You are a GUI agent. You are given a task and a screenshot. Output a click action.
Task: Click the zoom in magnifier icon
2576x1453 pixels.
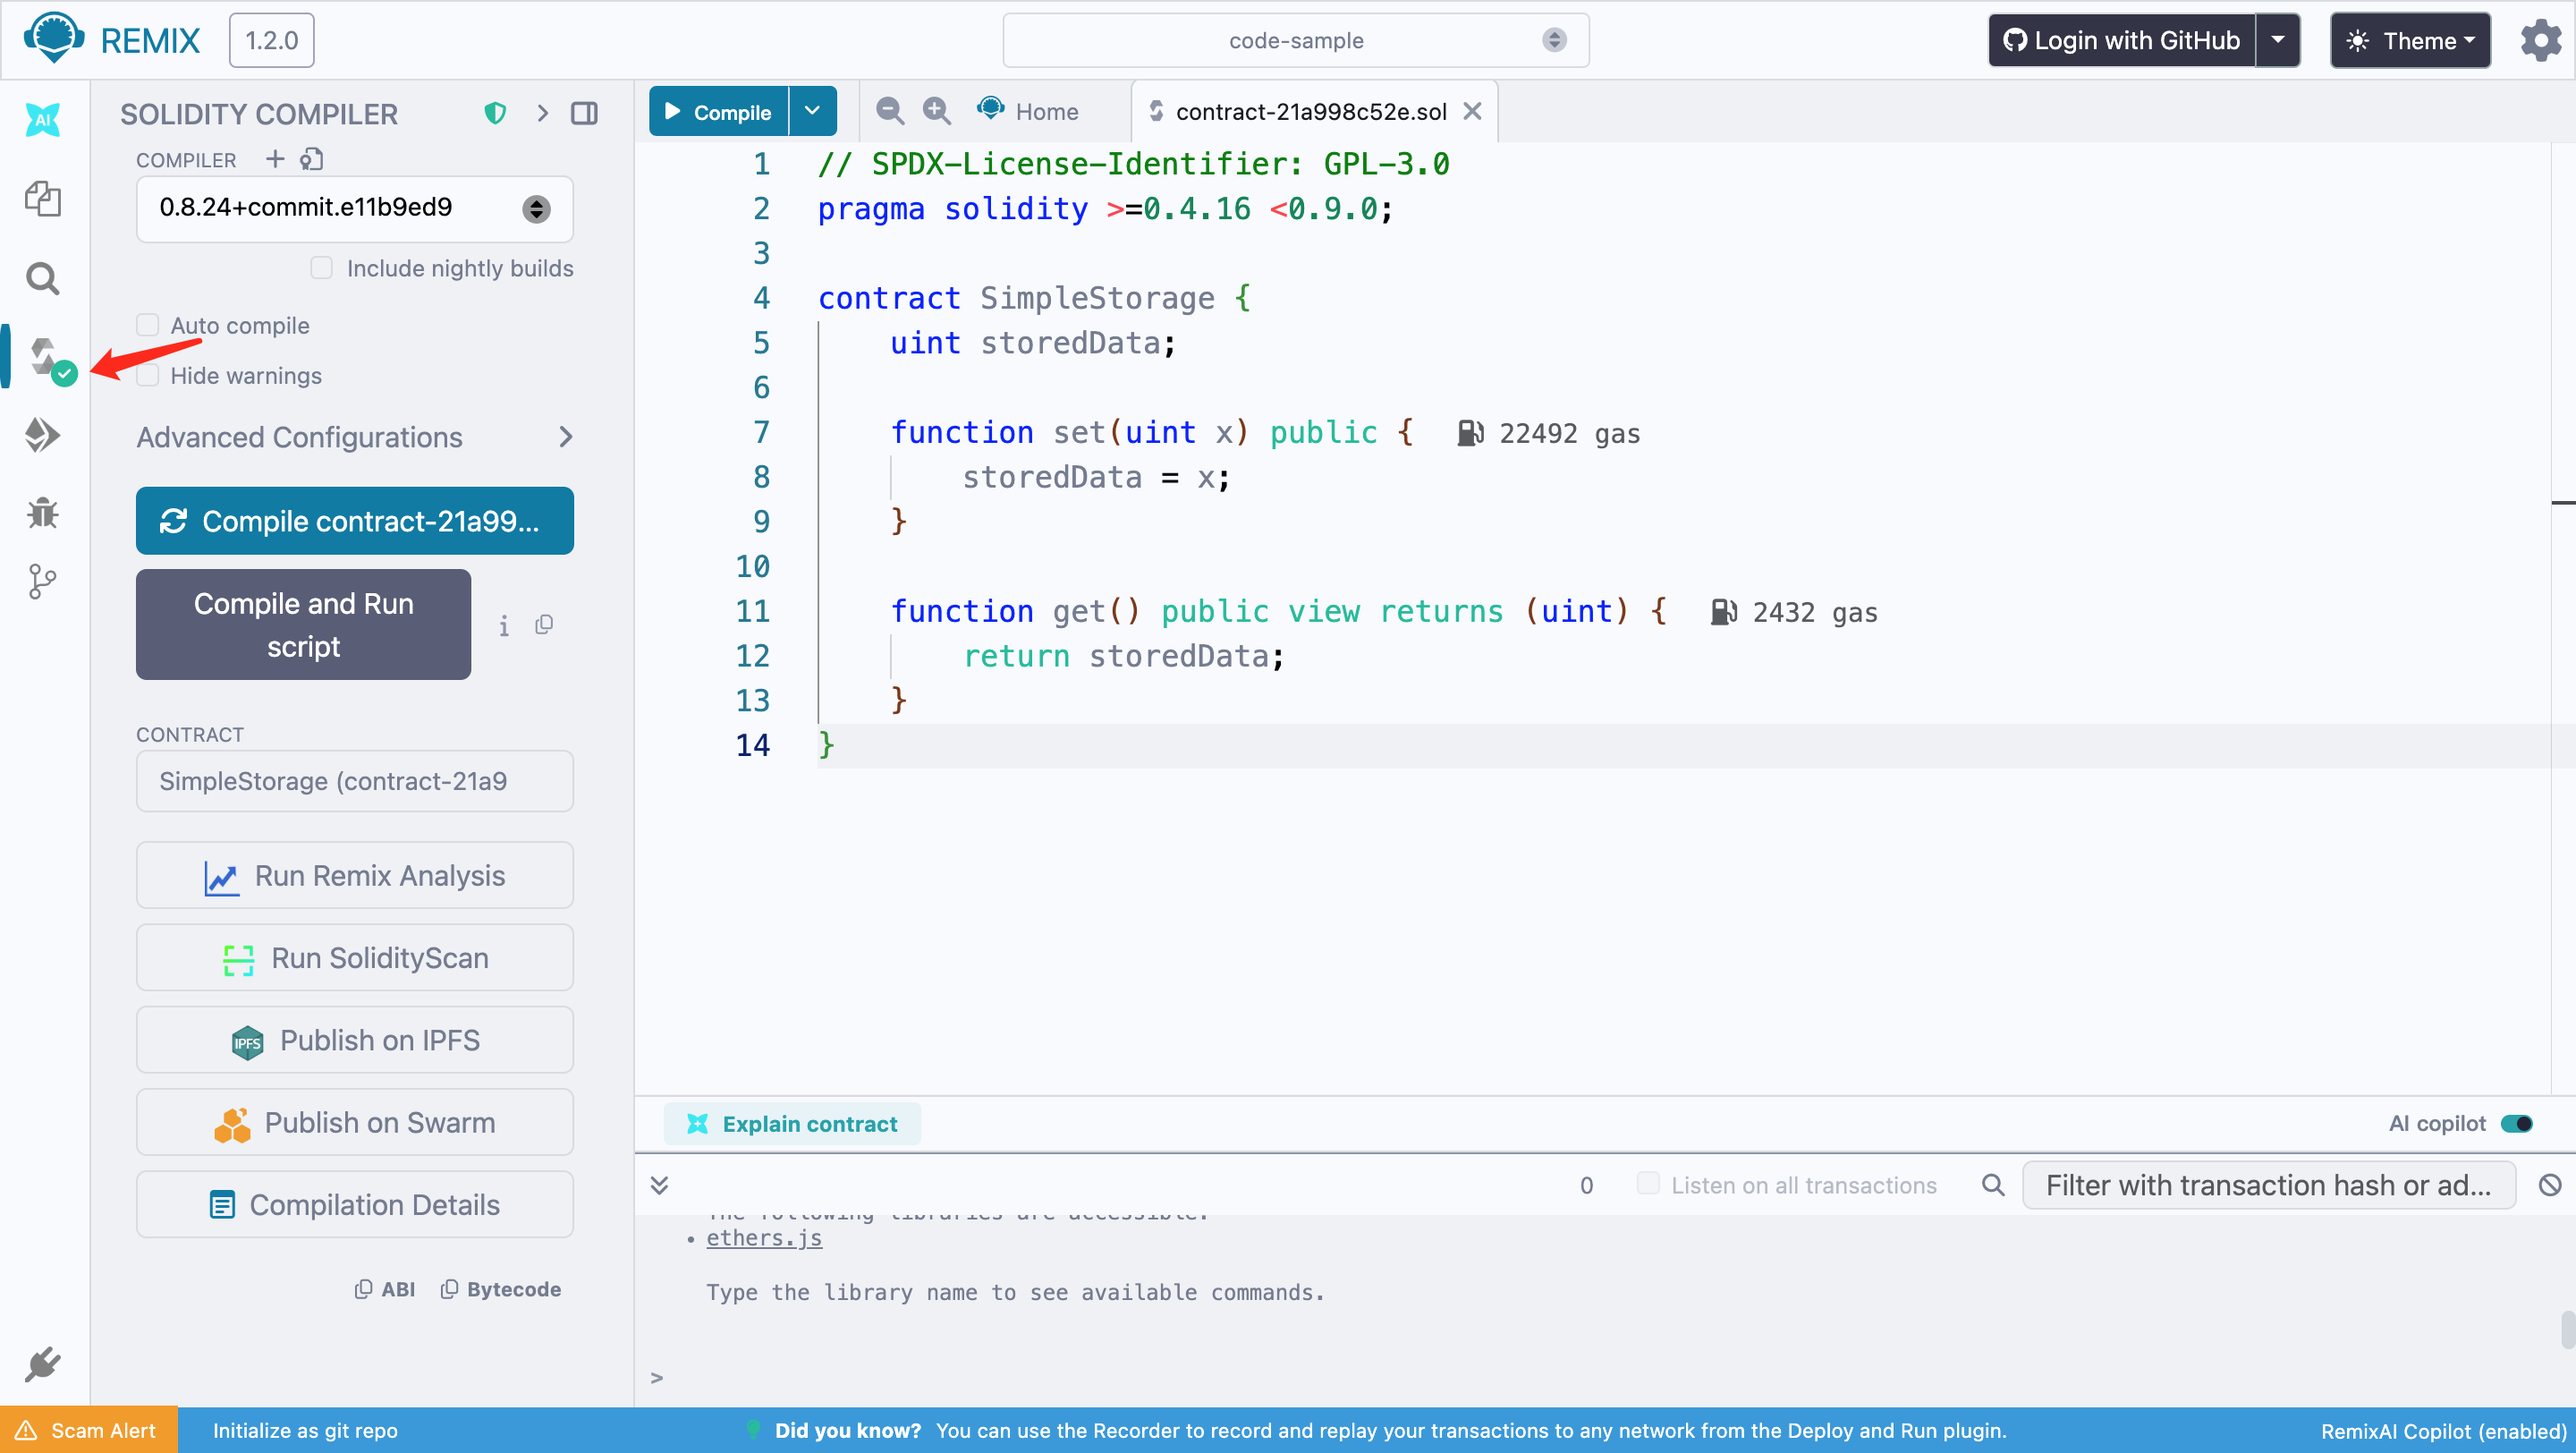tap(936, 111)
